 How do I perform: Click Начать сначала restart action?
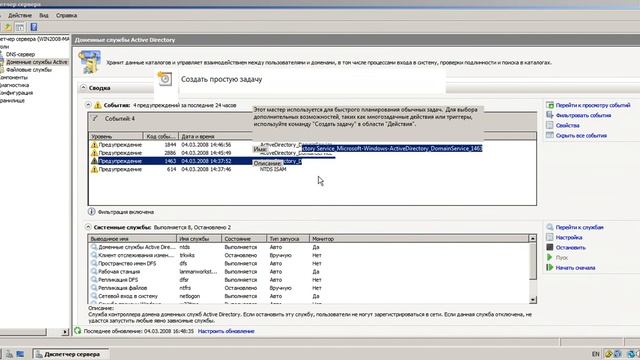[575, 268]
